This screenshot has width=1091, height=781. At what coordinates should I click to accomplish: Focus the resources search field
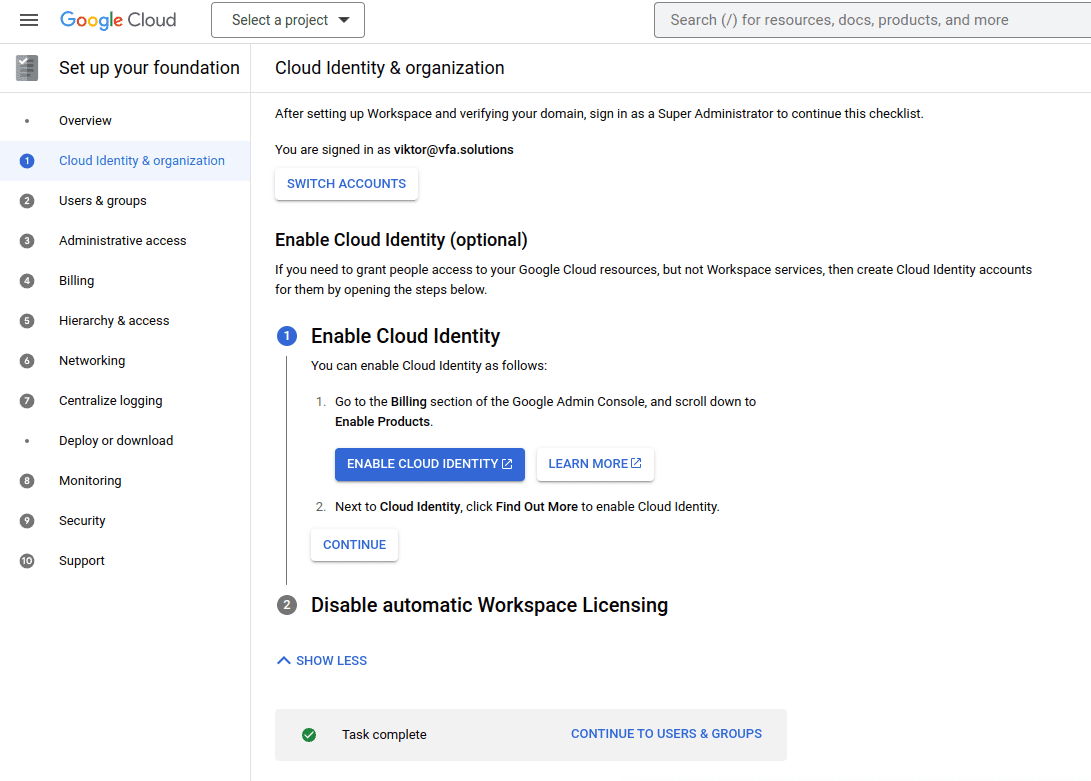[x=870, y=20]
